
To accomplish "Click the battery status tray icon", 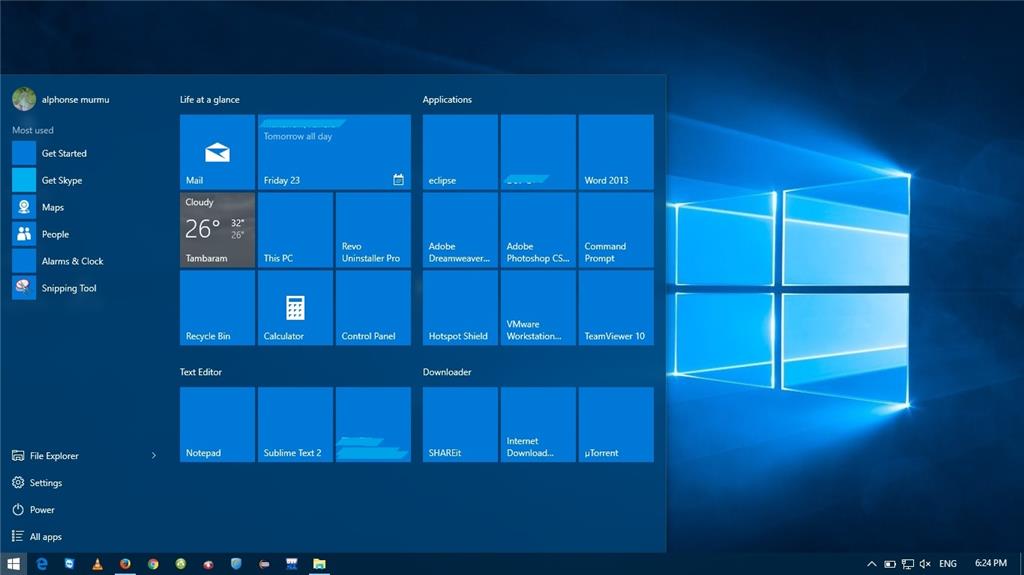I will tap(889, 563).
